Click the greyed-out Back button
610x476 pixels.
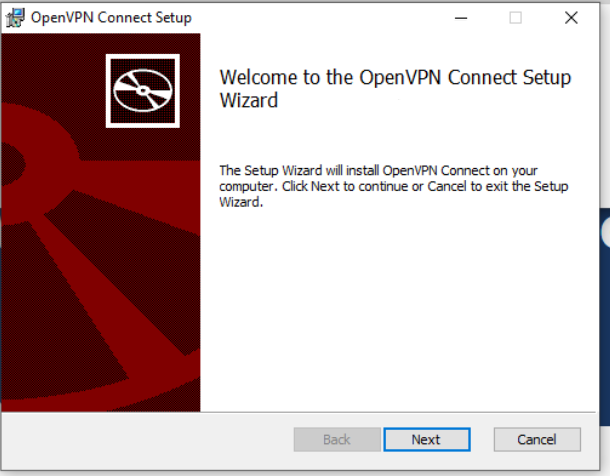(337, 439)
